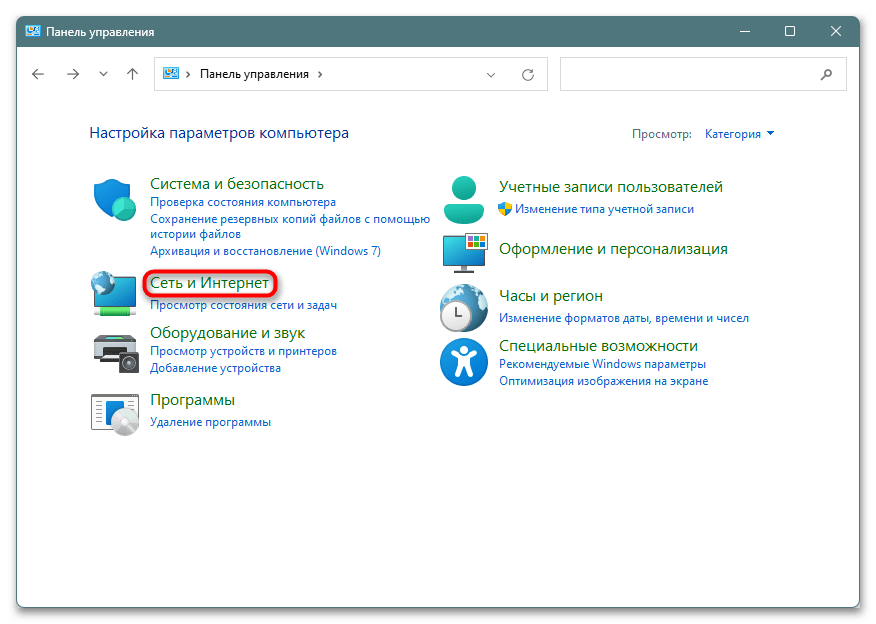Focus the Control Panel search field
The height and width of the screenshot is (624, 876).
703,74
